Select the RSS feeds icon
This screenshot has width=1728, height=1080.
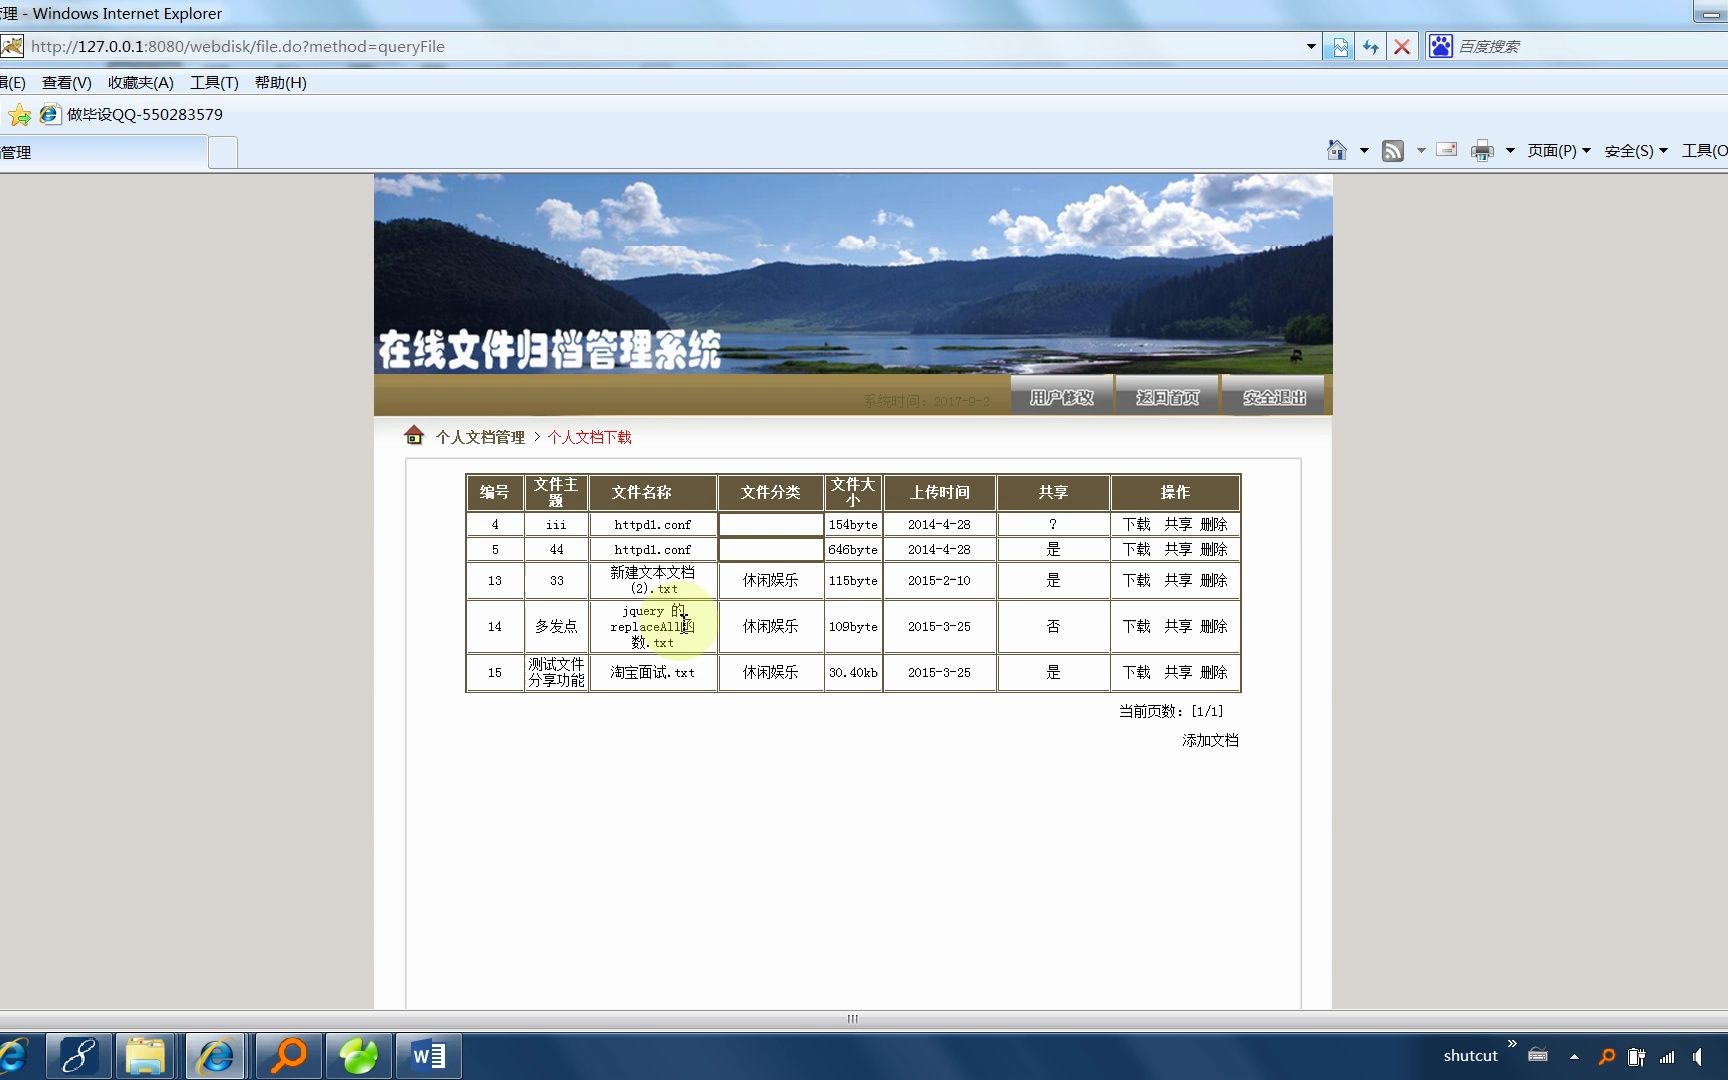tap(1393, 150)
